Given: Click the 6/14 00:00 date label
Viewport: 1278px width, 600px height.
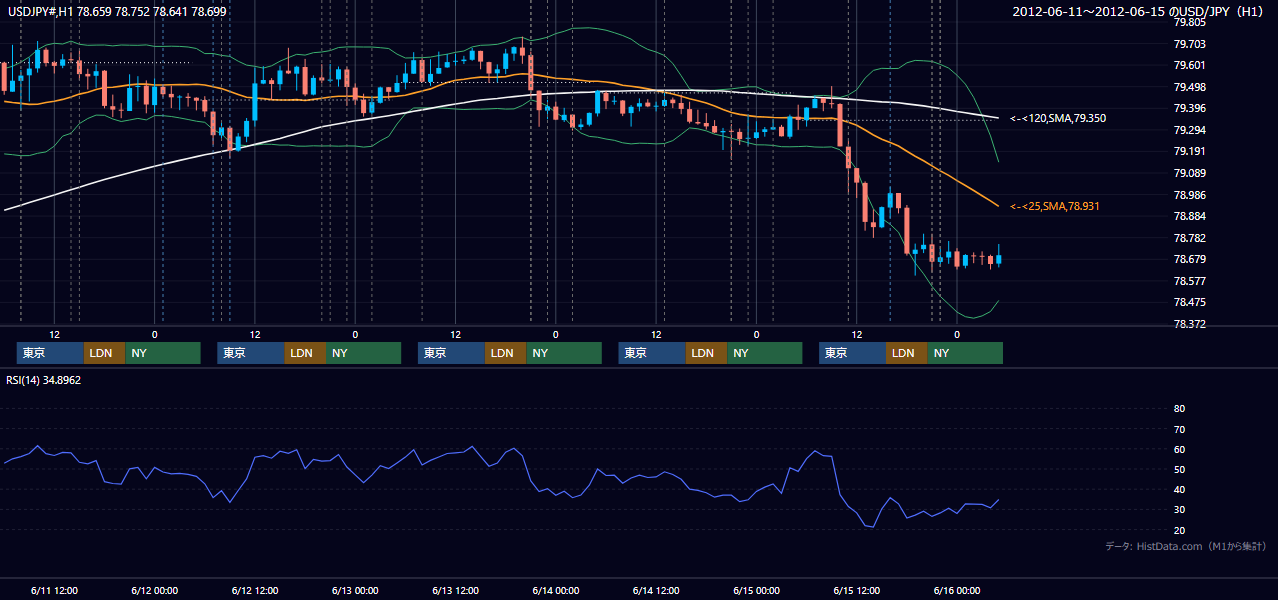Looking at the screenshot, I should [x=555, y=590].
